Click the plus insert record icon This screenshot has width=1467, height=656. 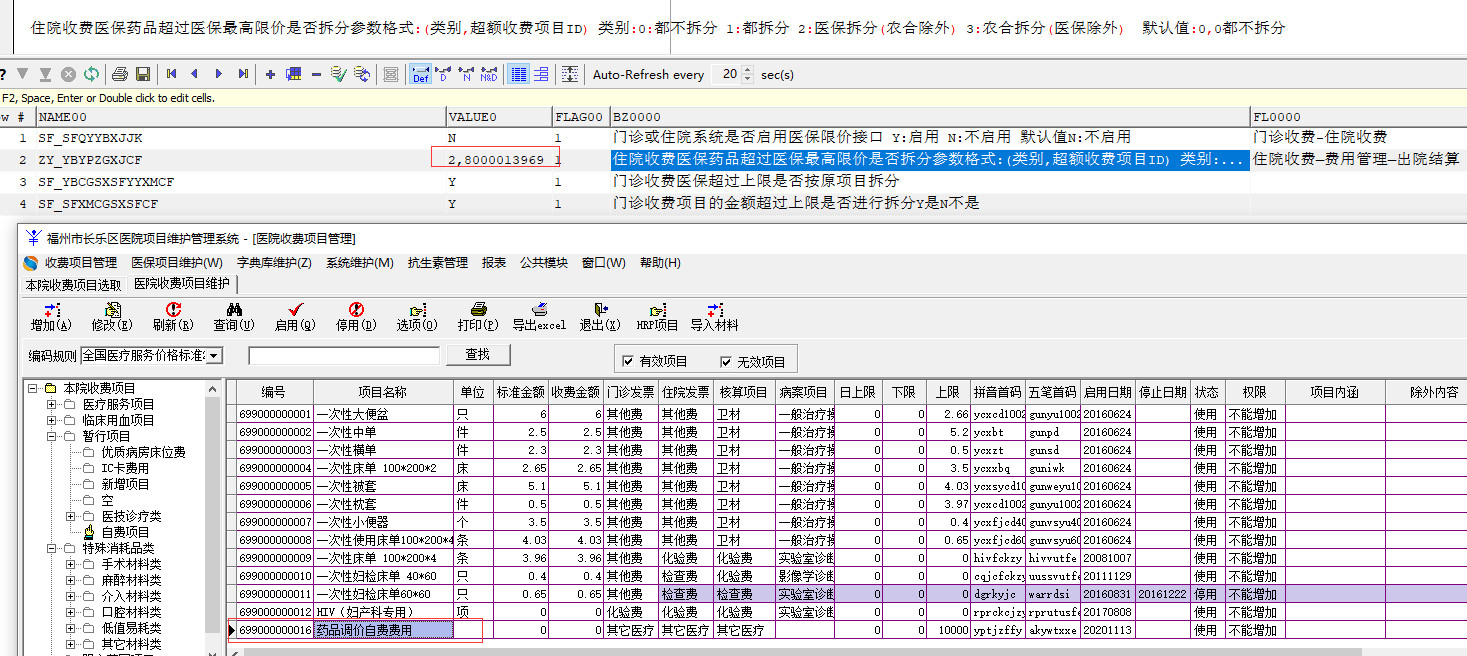[270, 74]
